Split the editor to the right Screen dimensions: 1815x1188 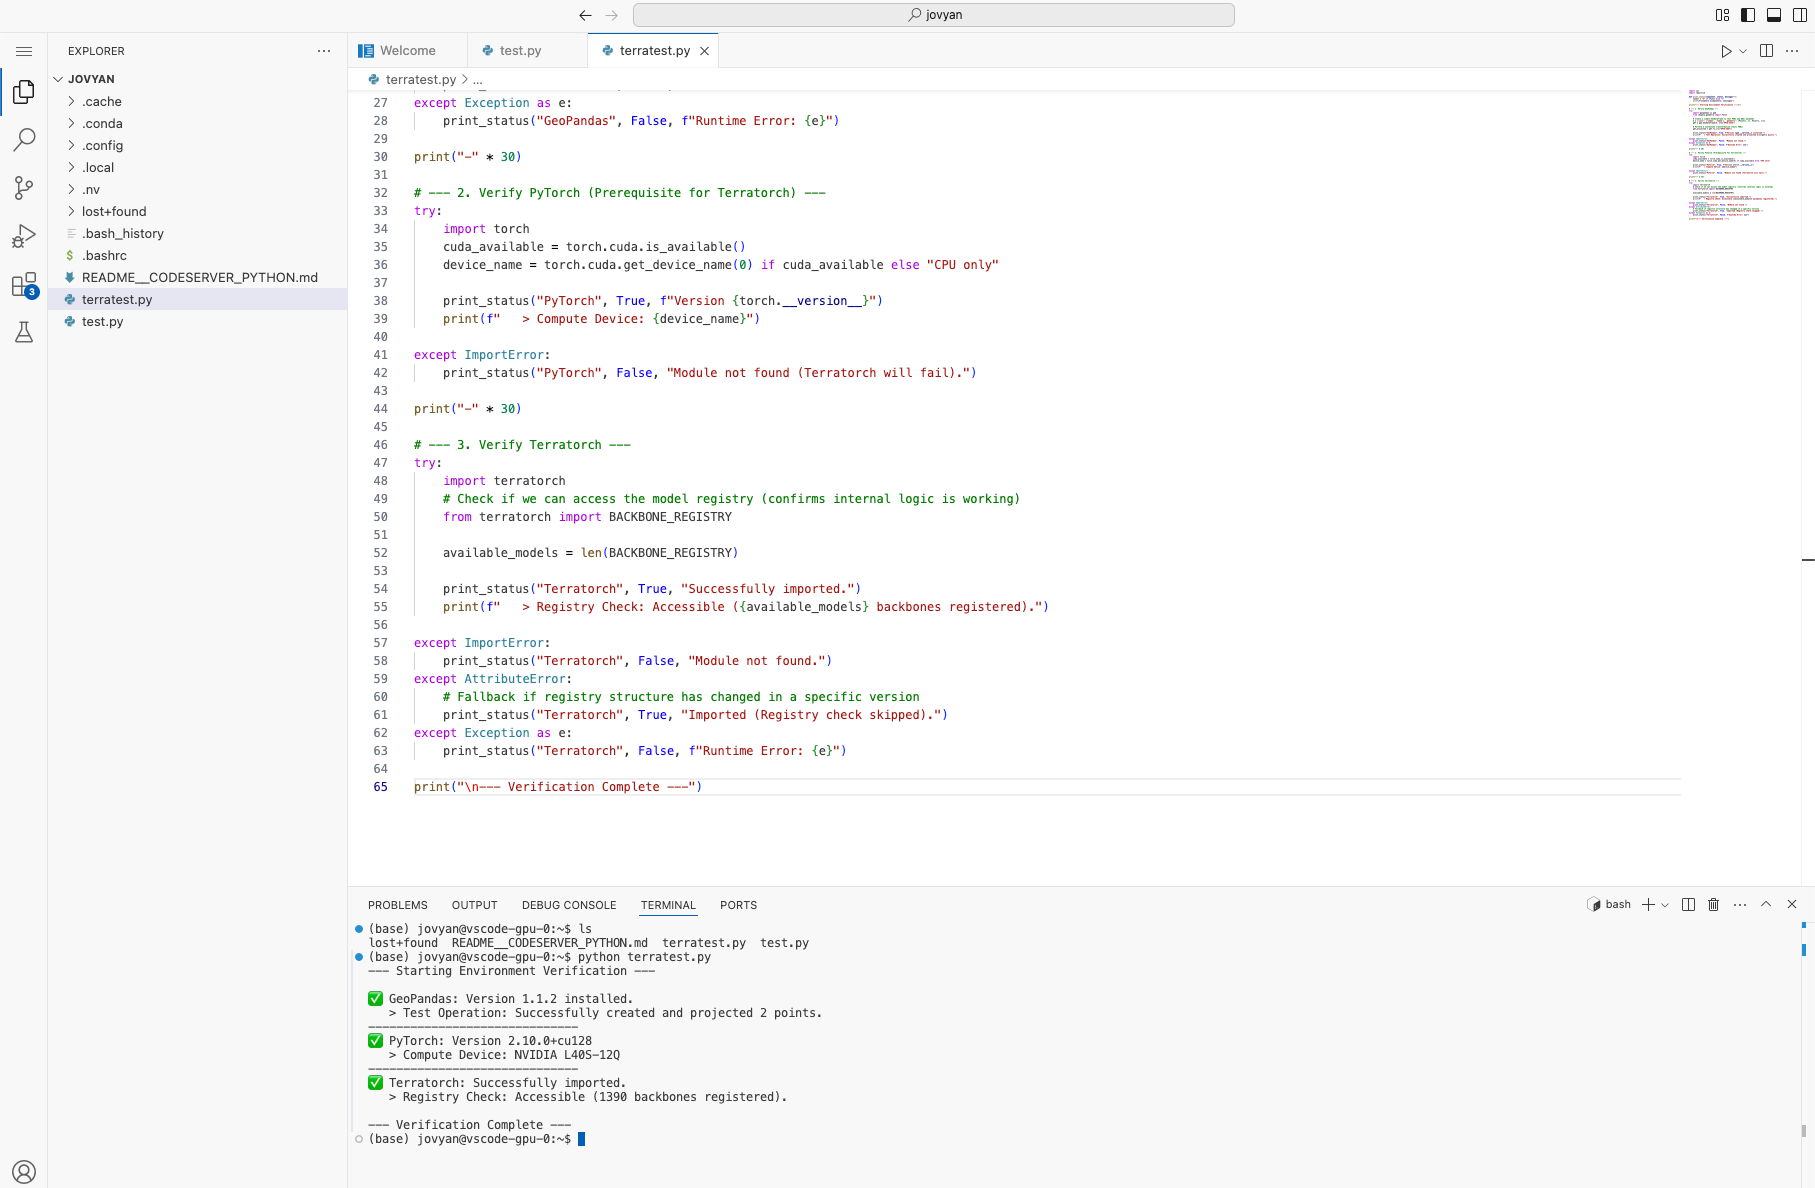click(x=1767, y=51)
